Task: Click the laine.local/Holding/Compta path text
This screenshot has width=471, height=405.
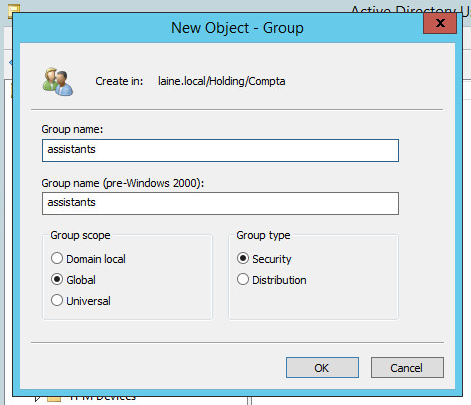Action: (x=222, y=81)
